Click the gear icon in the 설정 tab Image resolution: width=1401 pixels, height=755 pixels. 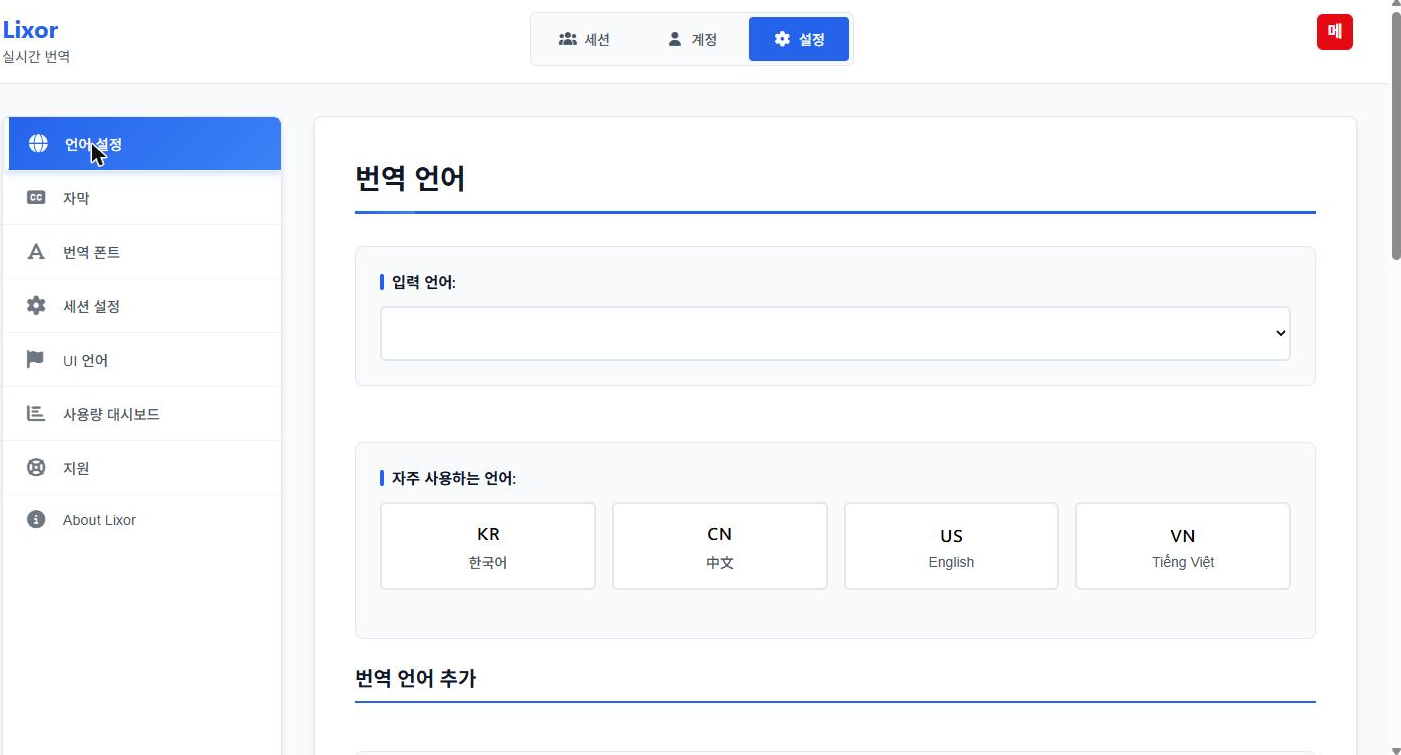pyautogui.click(x=782, y=39)
